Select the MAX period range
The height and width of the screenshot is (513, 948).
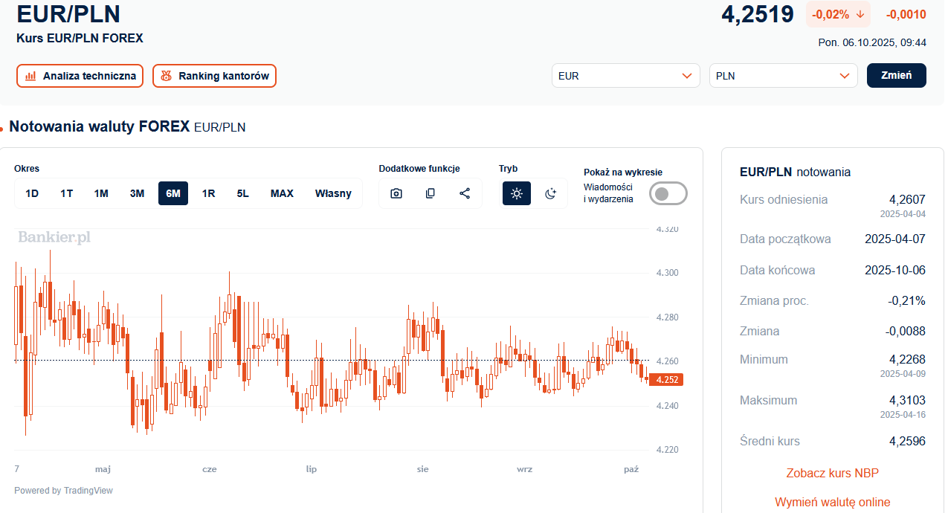pos(282,193)
